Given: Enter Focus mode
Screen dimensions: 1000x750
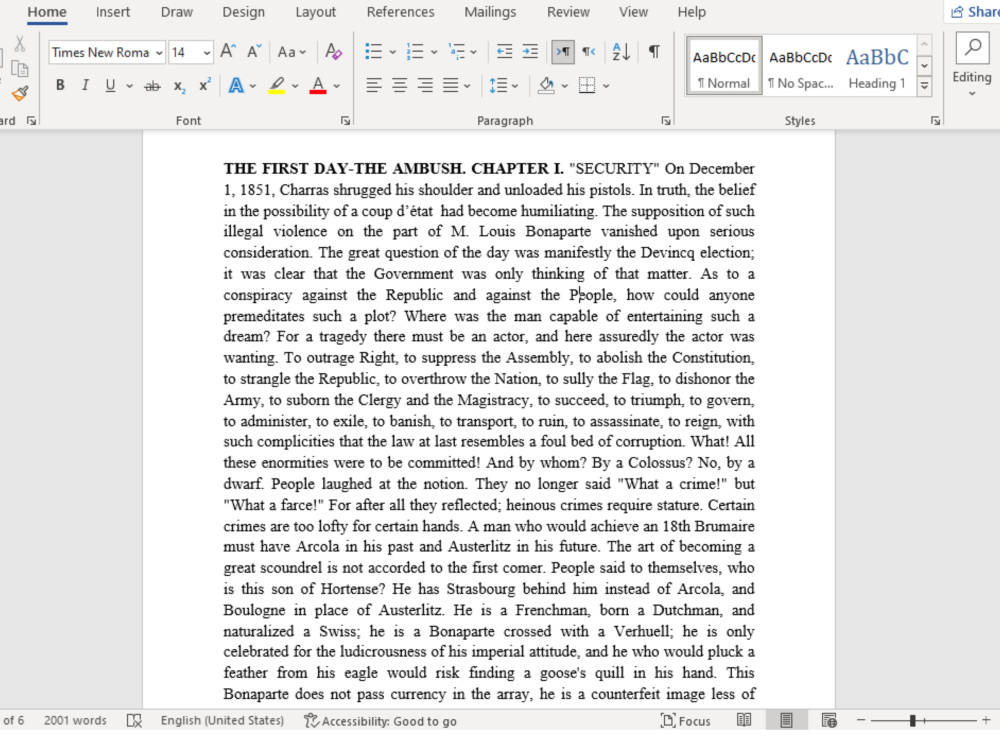Looking at the screenshot, I should pyautogui.click(x=686, y=721).
